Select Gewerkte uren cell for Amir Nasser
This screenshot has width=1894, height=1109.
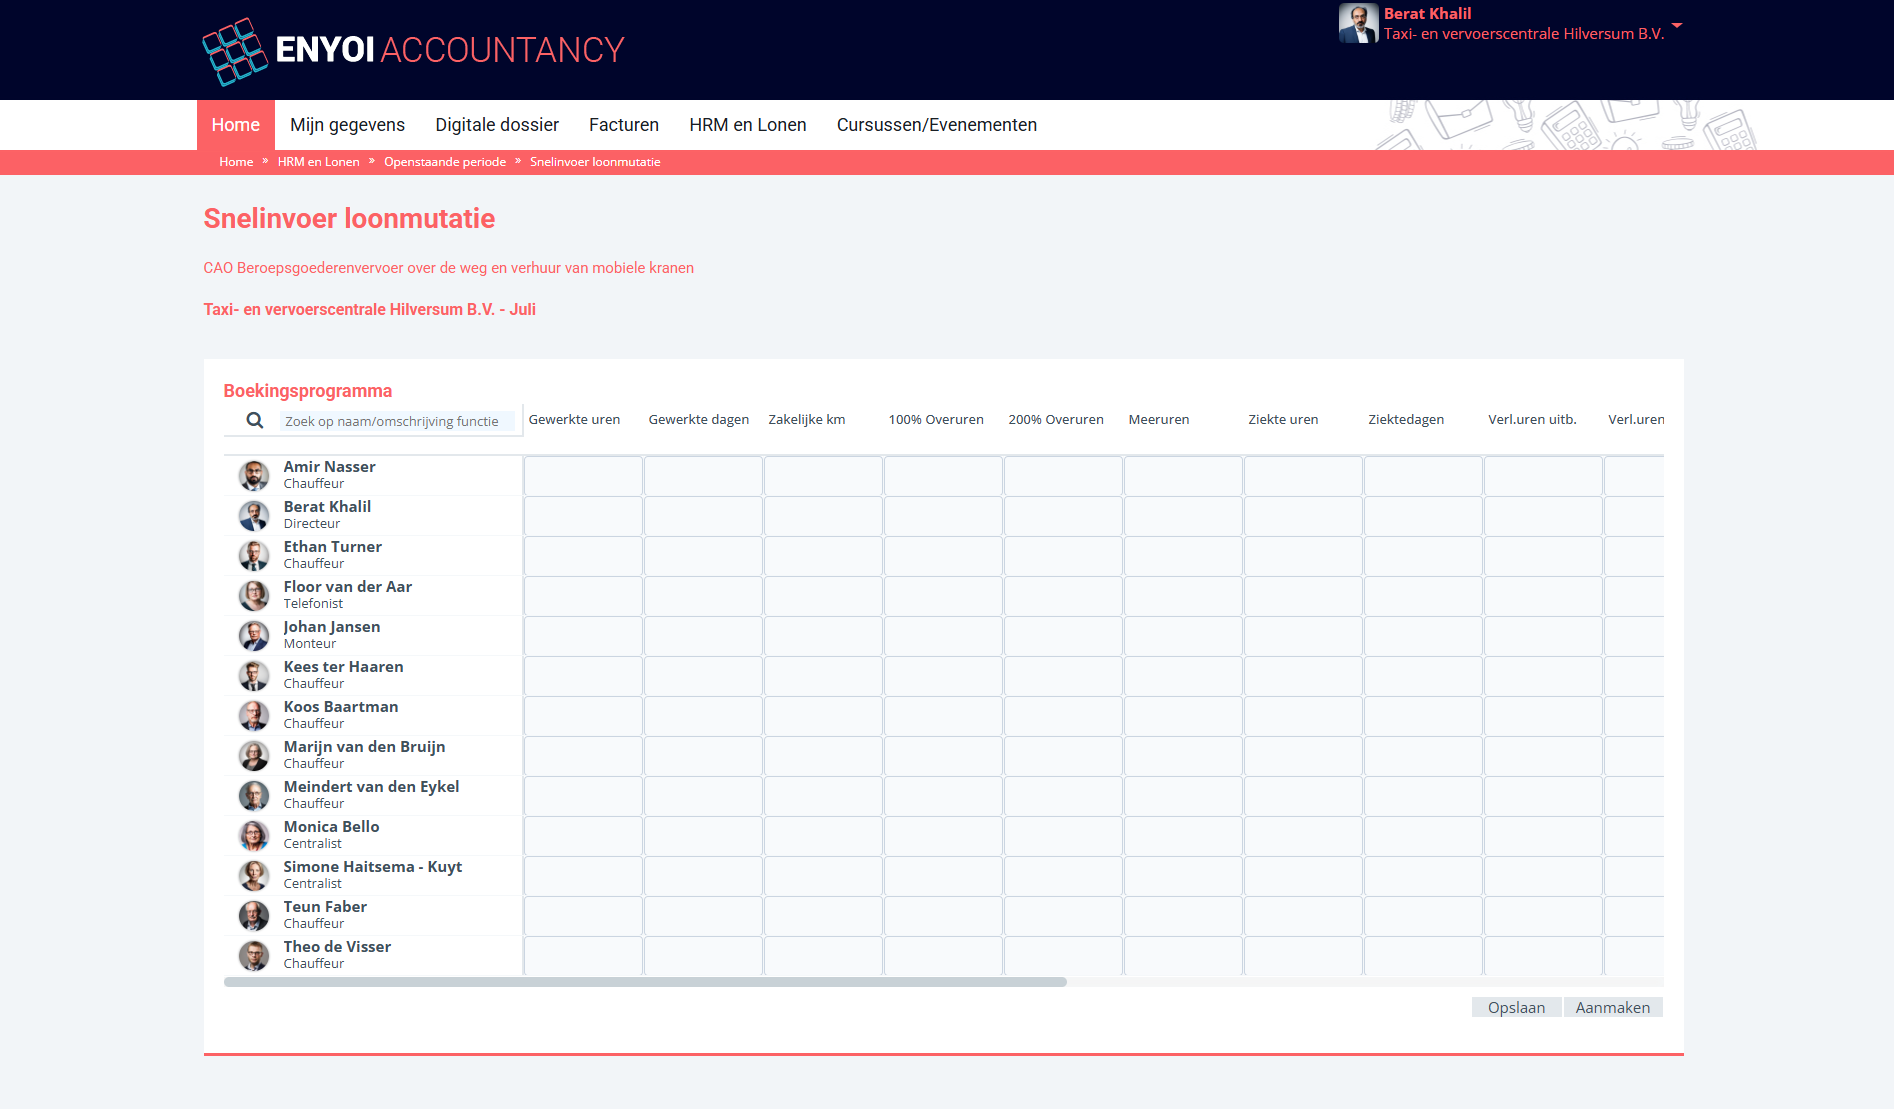click(583, 476)
